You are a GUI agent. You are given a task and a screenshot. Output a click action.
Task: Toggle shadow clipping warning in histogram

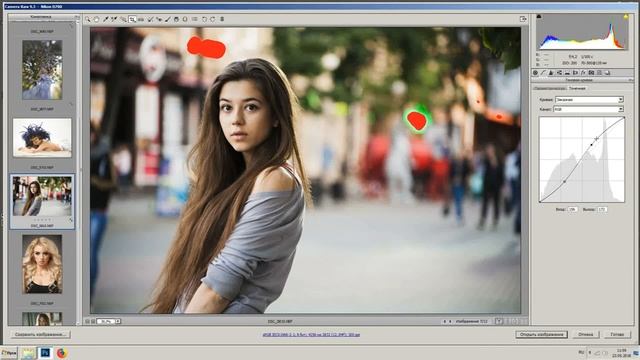539,17
